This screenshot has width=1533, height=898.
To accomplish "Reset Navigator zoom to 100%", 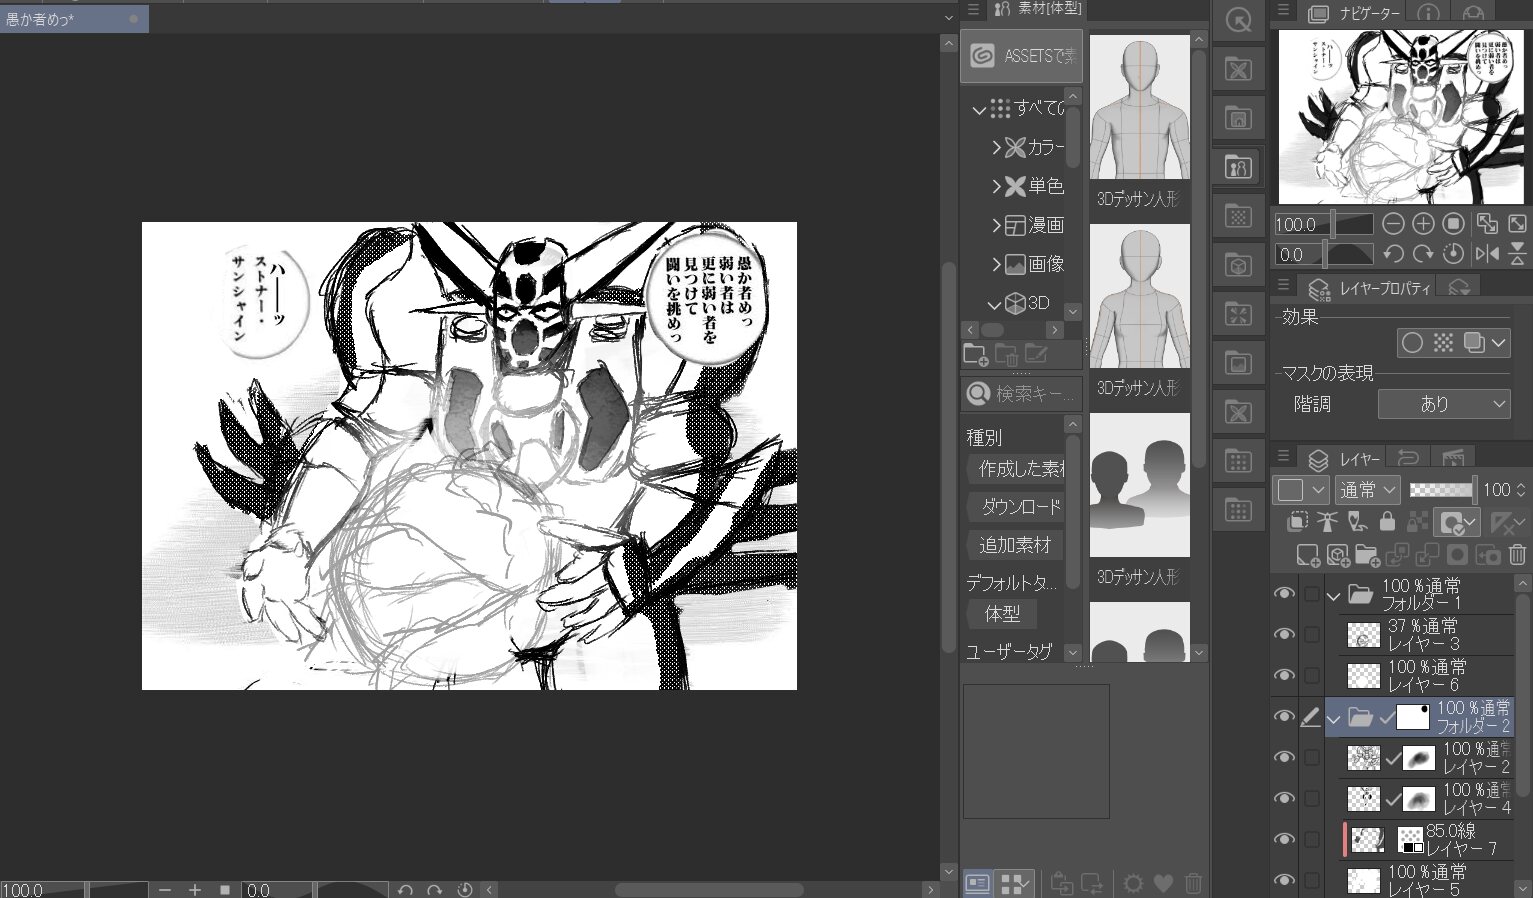I will (x=1454, y=224).
